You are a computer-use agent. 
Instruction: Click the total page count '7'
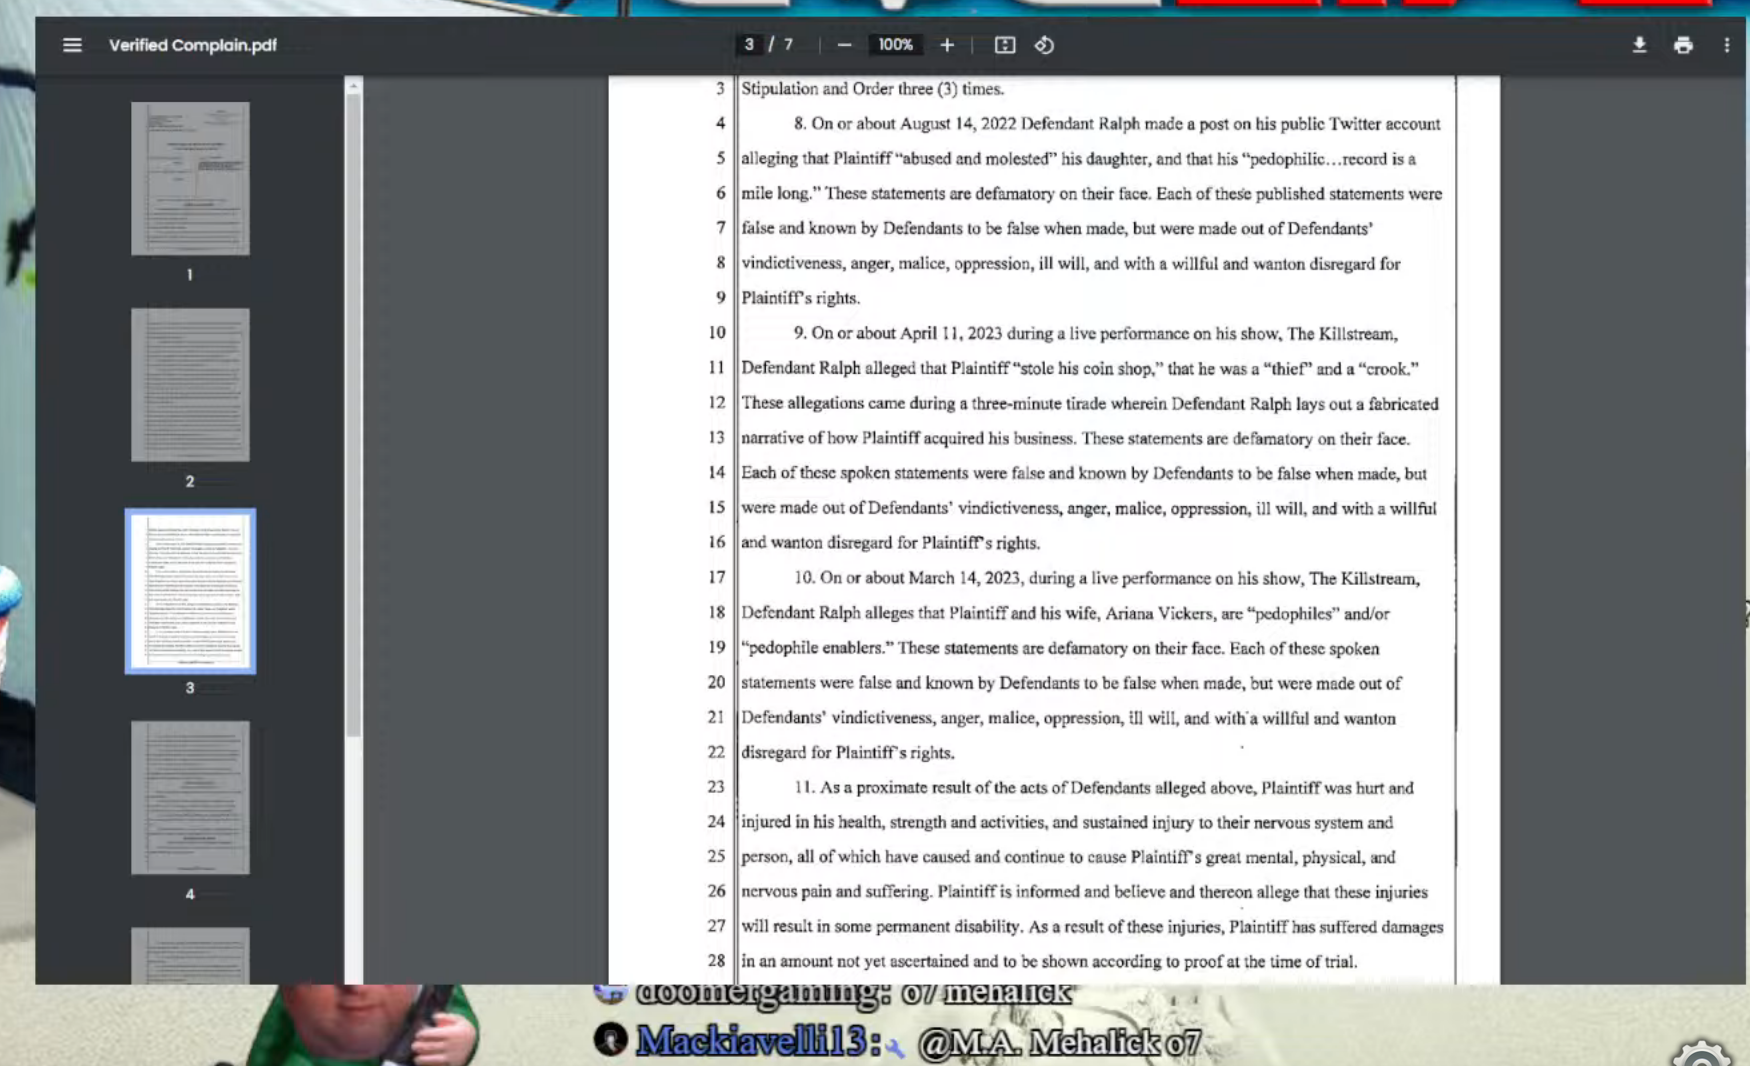(x=788, y=45)
